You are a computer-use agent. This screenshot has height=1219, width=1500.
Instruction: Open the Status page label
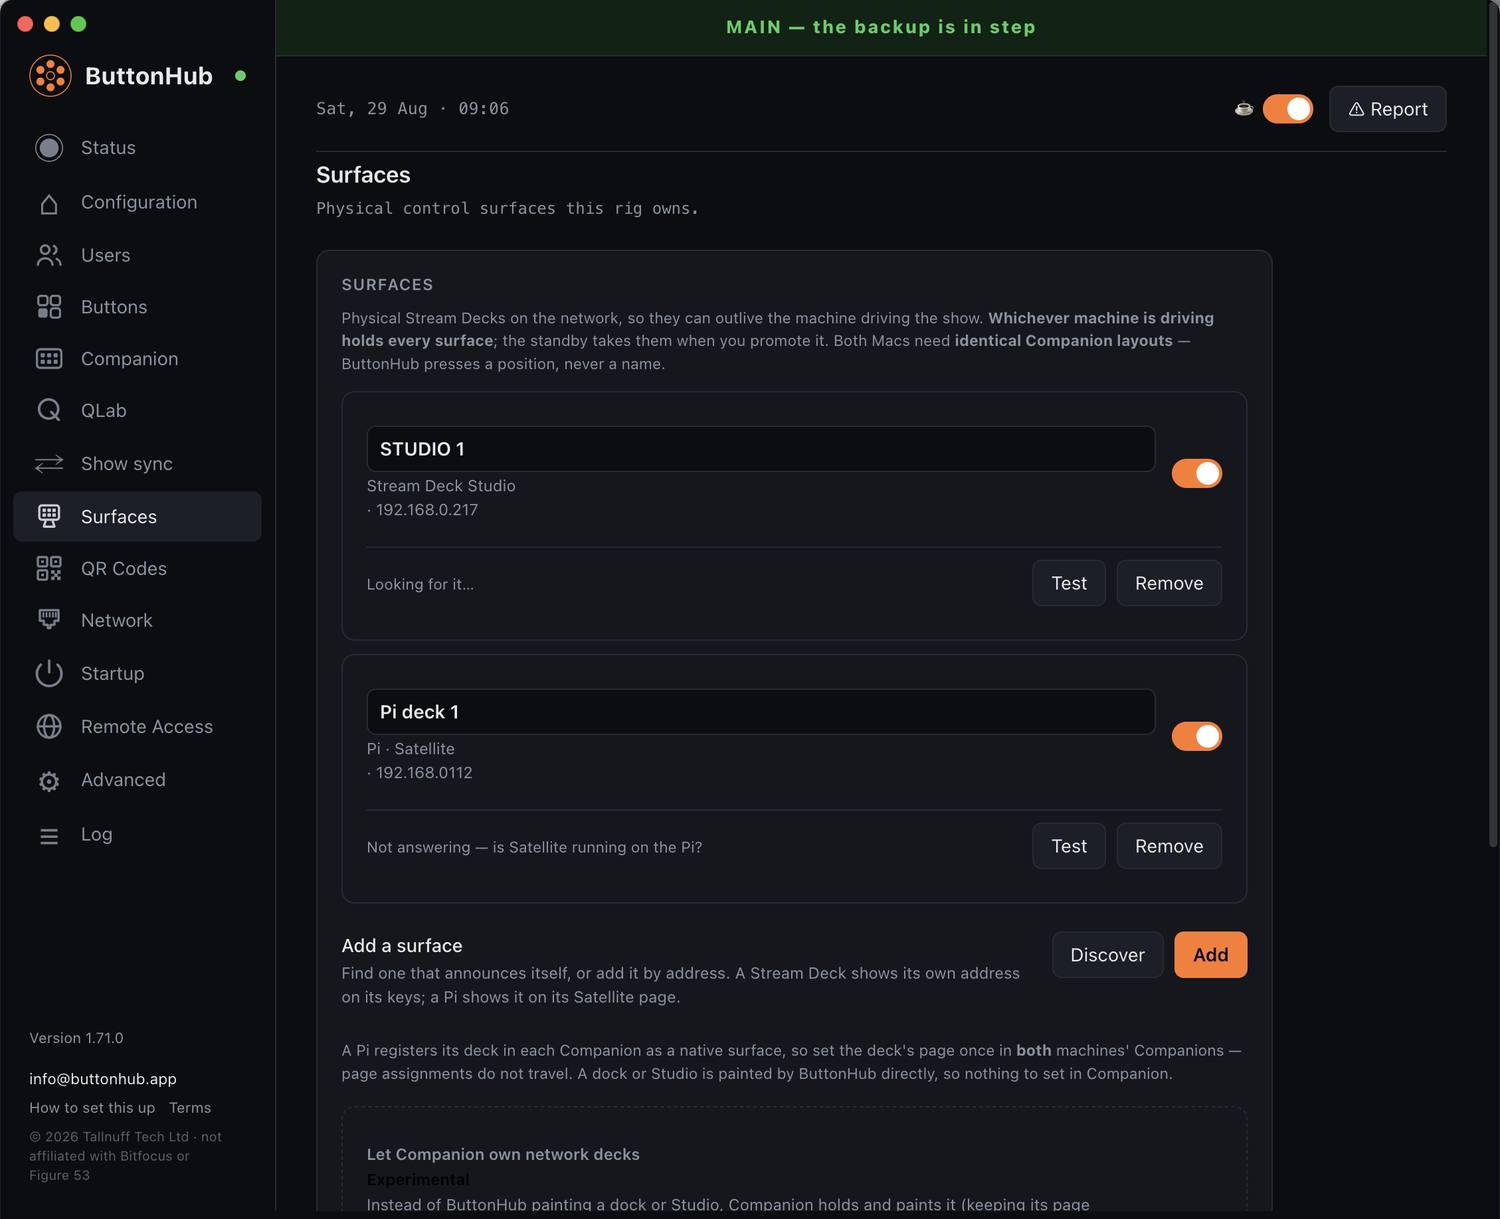(x=108, y=148)
